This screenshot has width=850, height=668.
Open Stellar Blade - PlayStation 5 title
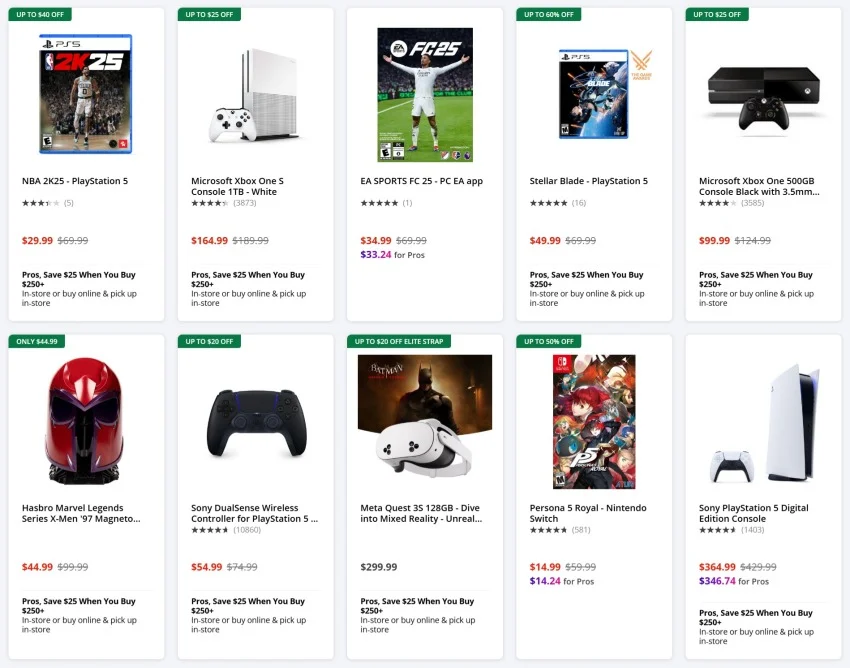tap(588, 181)
